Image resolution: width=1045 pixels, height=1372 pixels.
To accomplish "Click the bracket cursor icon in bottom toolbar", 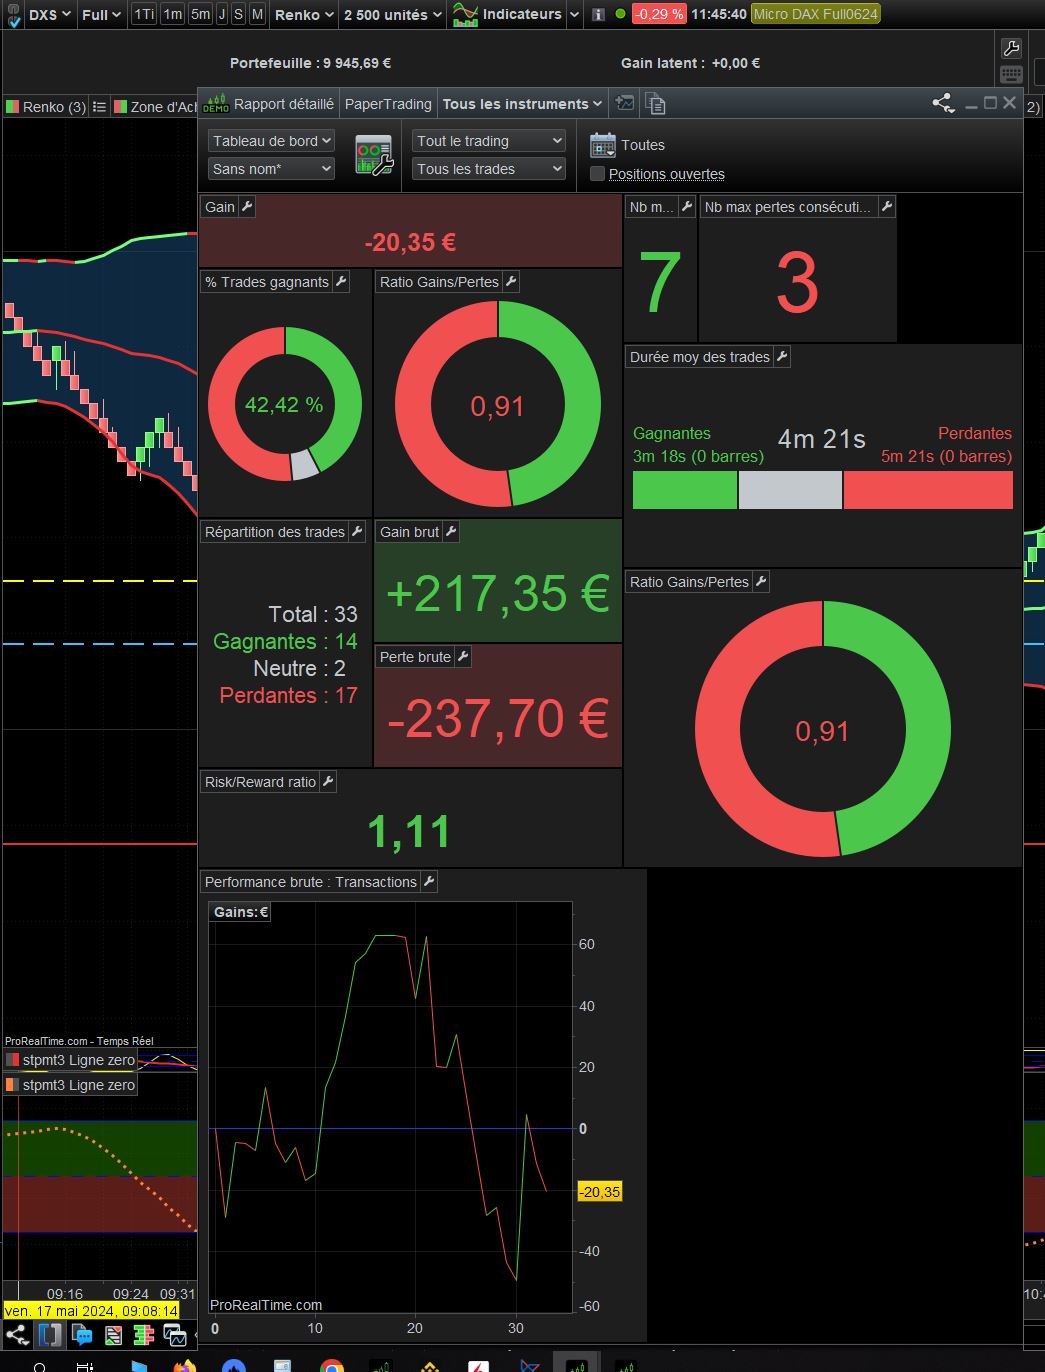I will 49,1335.
